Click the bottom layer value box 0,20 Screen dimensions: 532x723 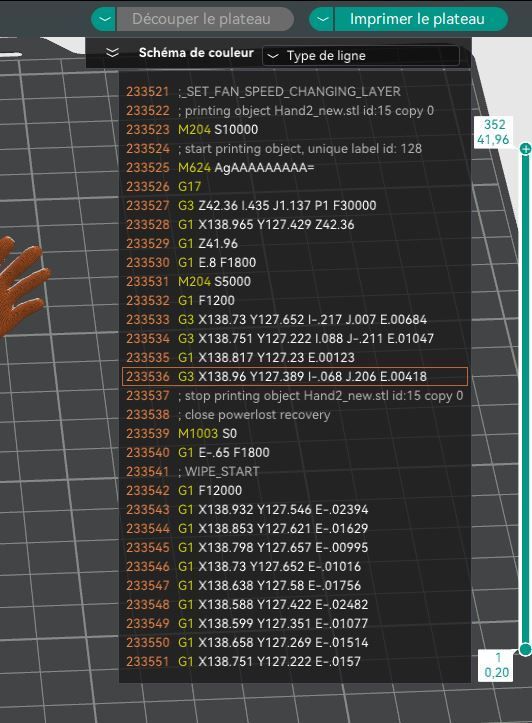click(496, 665)
